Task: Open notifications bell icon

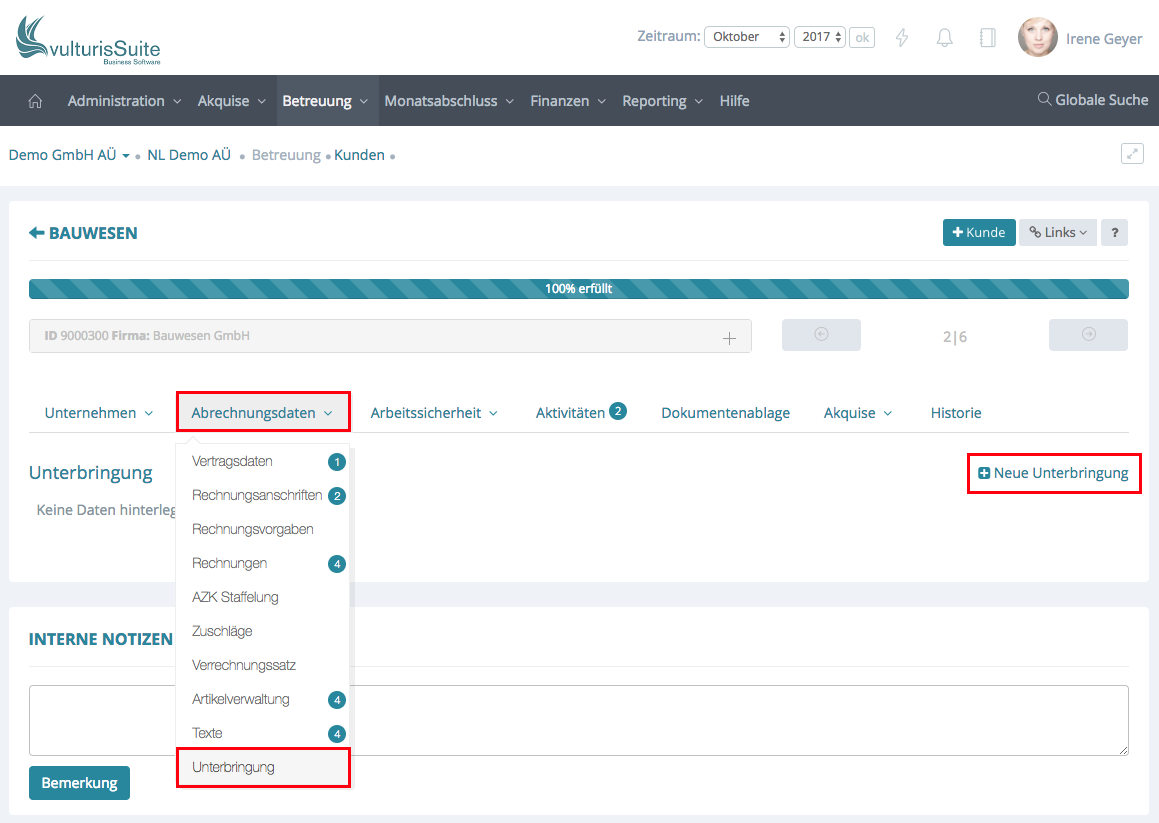Action: pos(944,38)
